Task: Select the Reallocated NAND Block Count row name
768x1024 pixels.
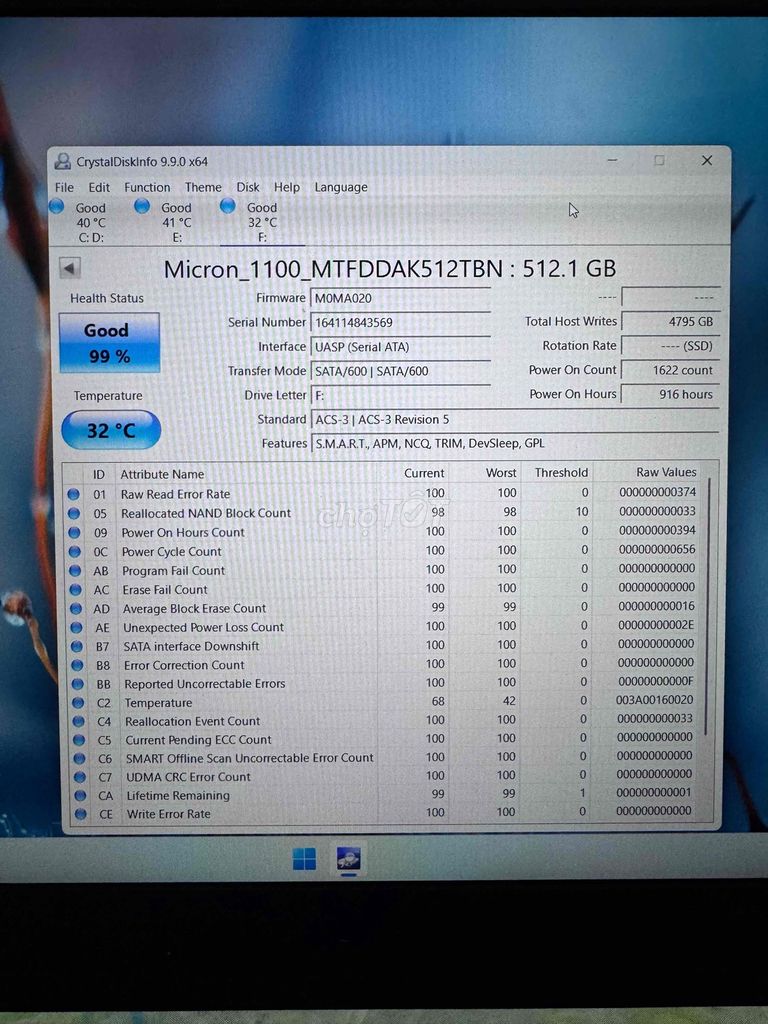Action: [x=206, y=513]
